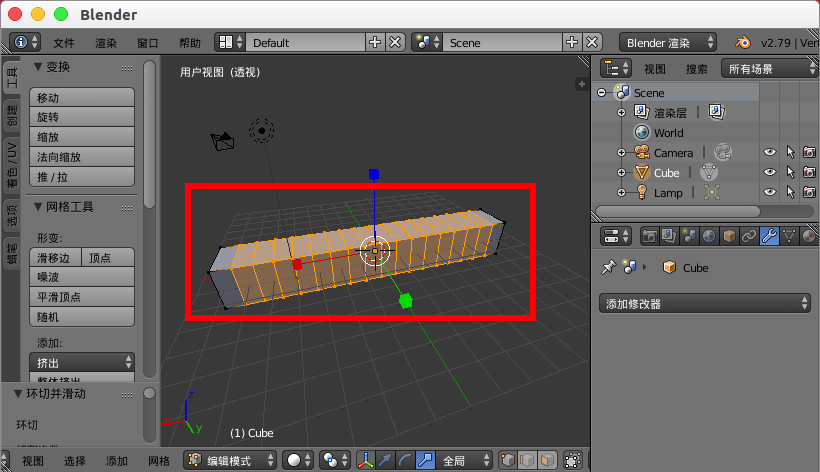Click the 旋转 button
The image size is (820, 472).
pyautogui.click(x=82, y=117)
